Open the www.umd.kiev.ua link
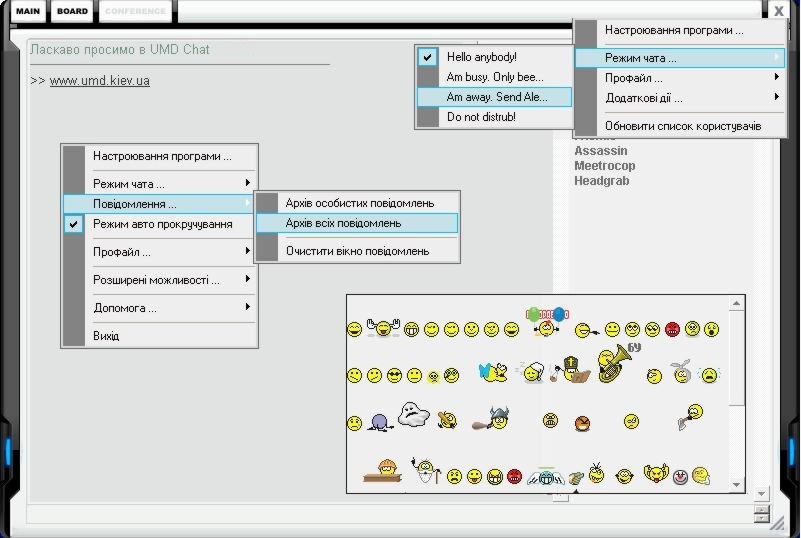Screen dimensions: 801x538 pos(99,80)
